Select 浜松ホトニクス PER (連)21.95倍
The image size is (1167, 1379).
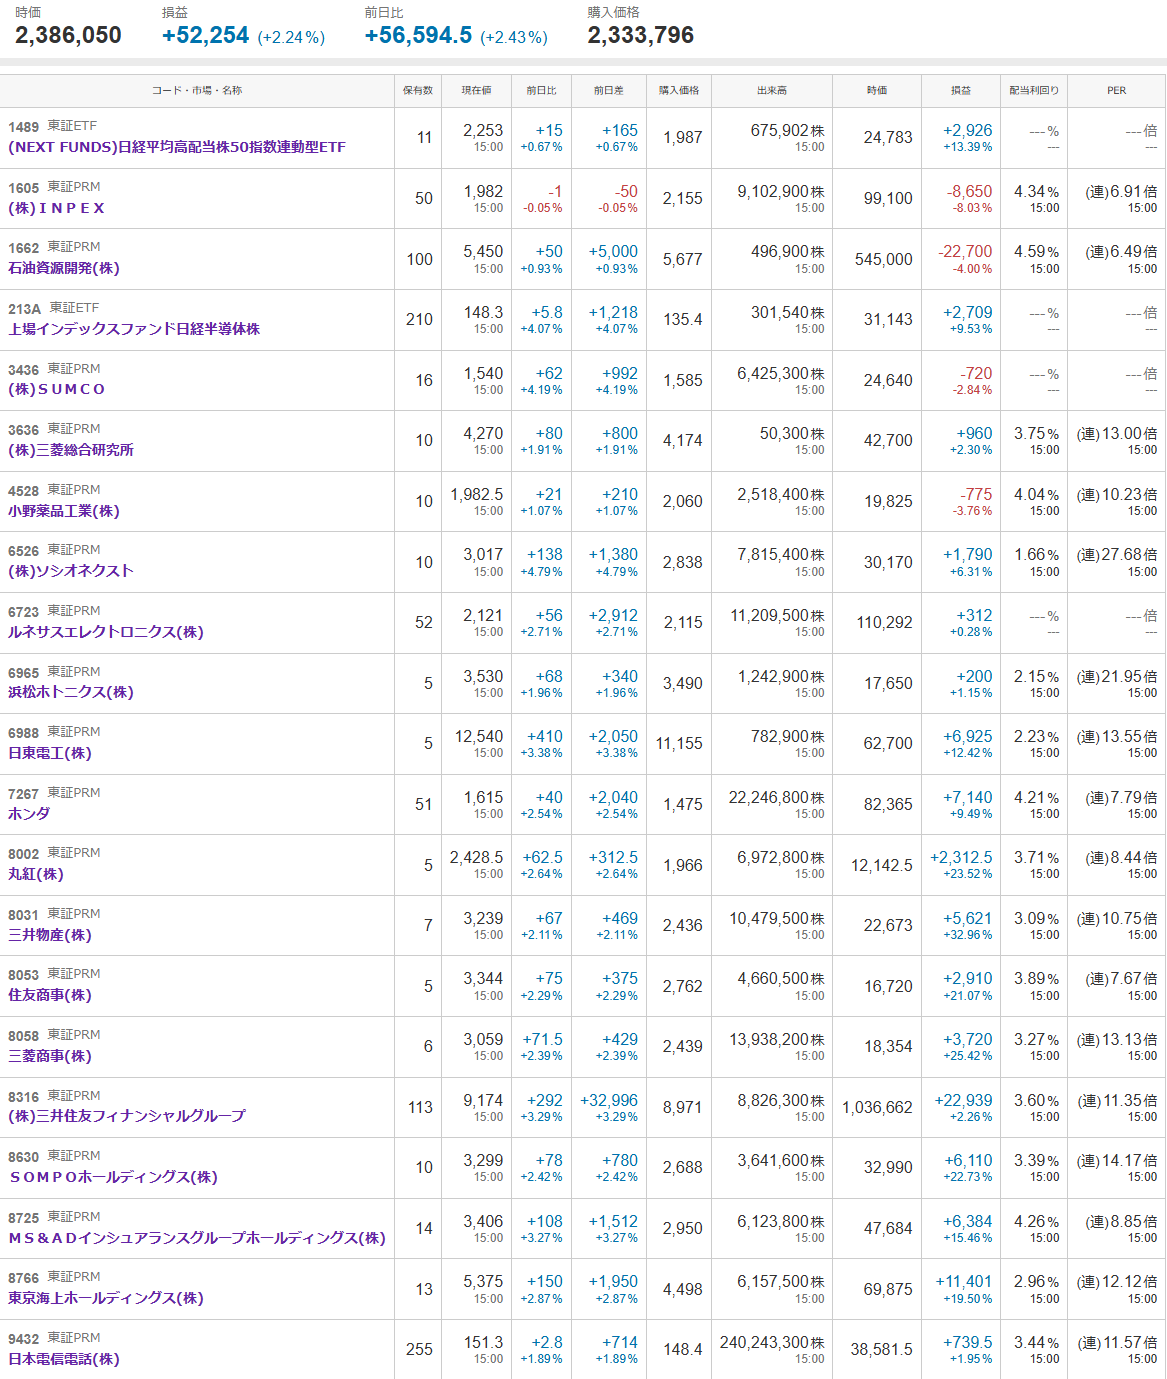1116,676
